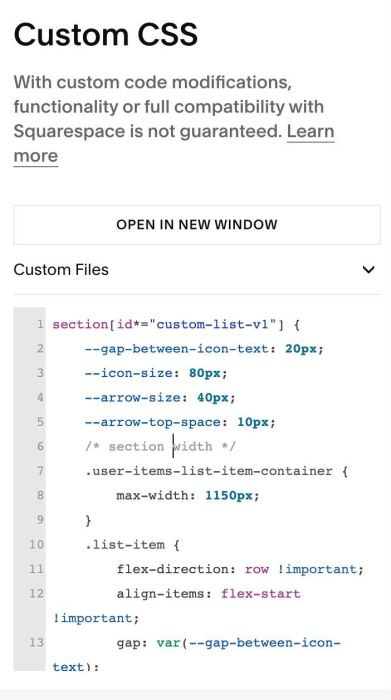Image resolution: width=391 pixels, height=700 pixels.
Task: Click the 'align-items: flex-start' line
Action: pyautogui.click(x=208, y=594)
